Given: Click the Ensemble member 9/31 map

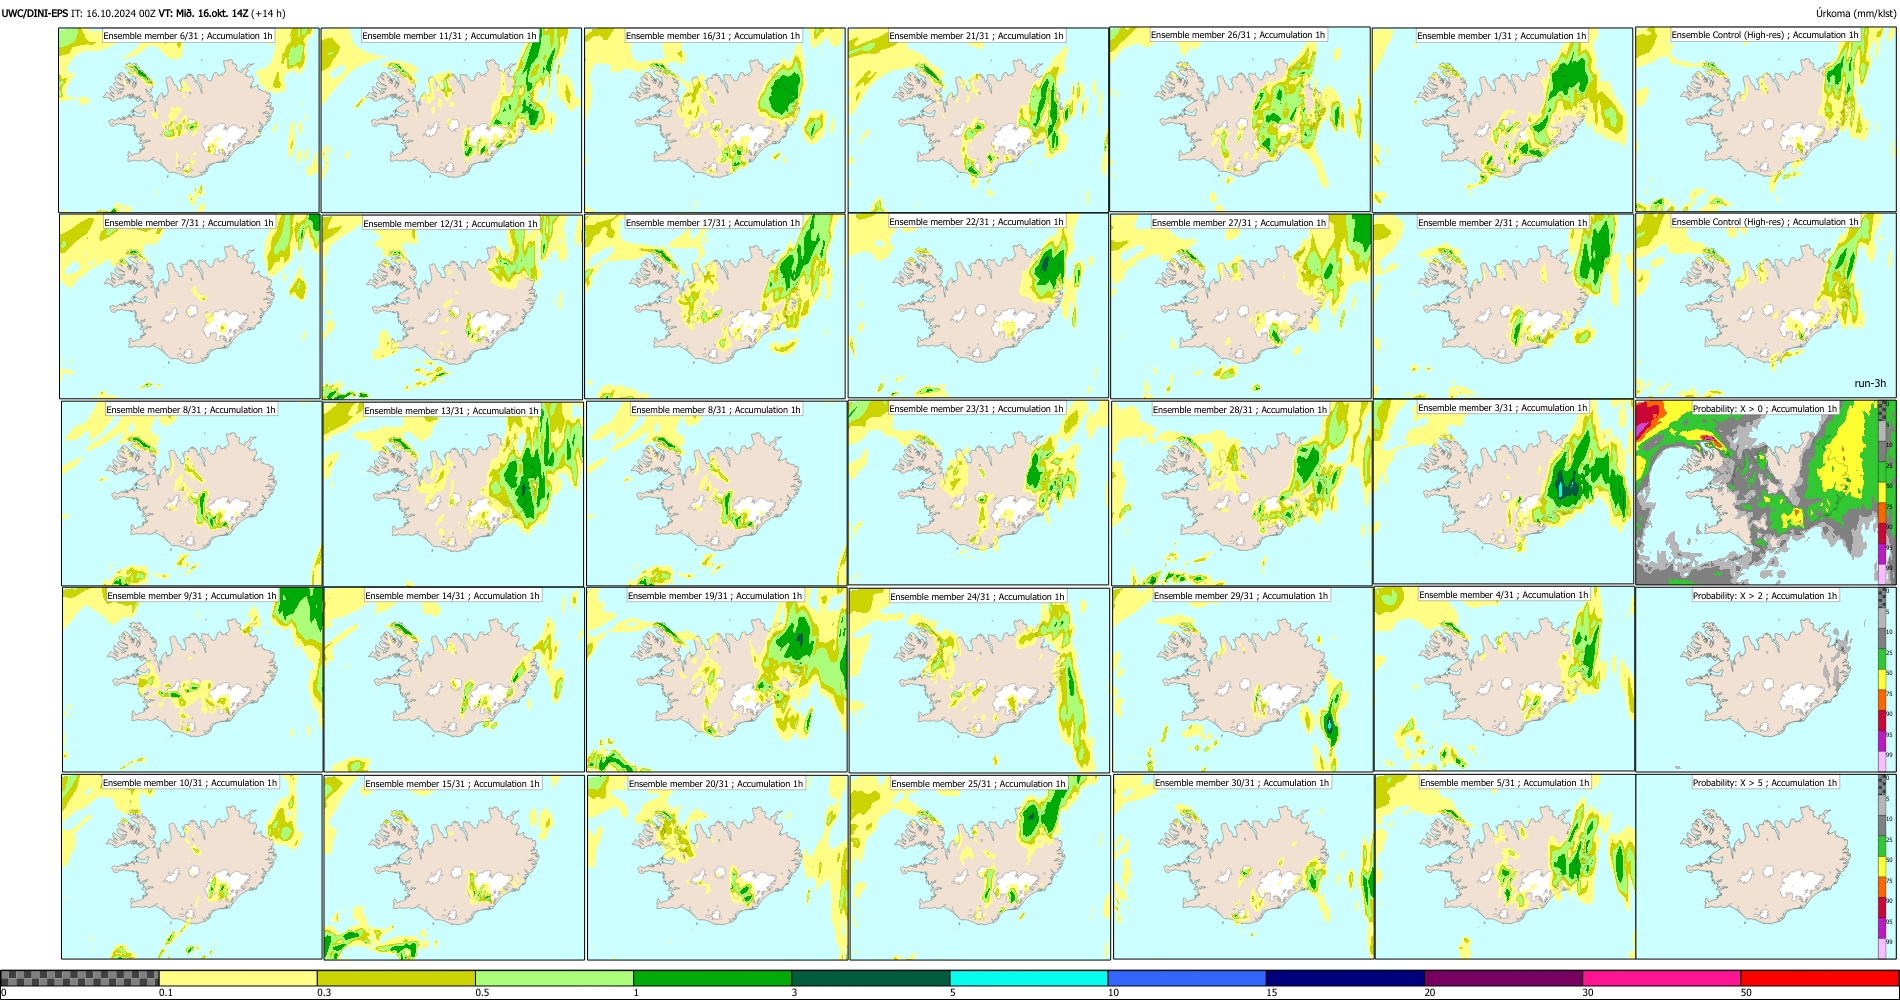Looking at the screenshot, I should [192, 679].
